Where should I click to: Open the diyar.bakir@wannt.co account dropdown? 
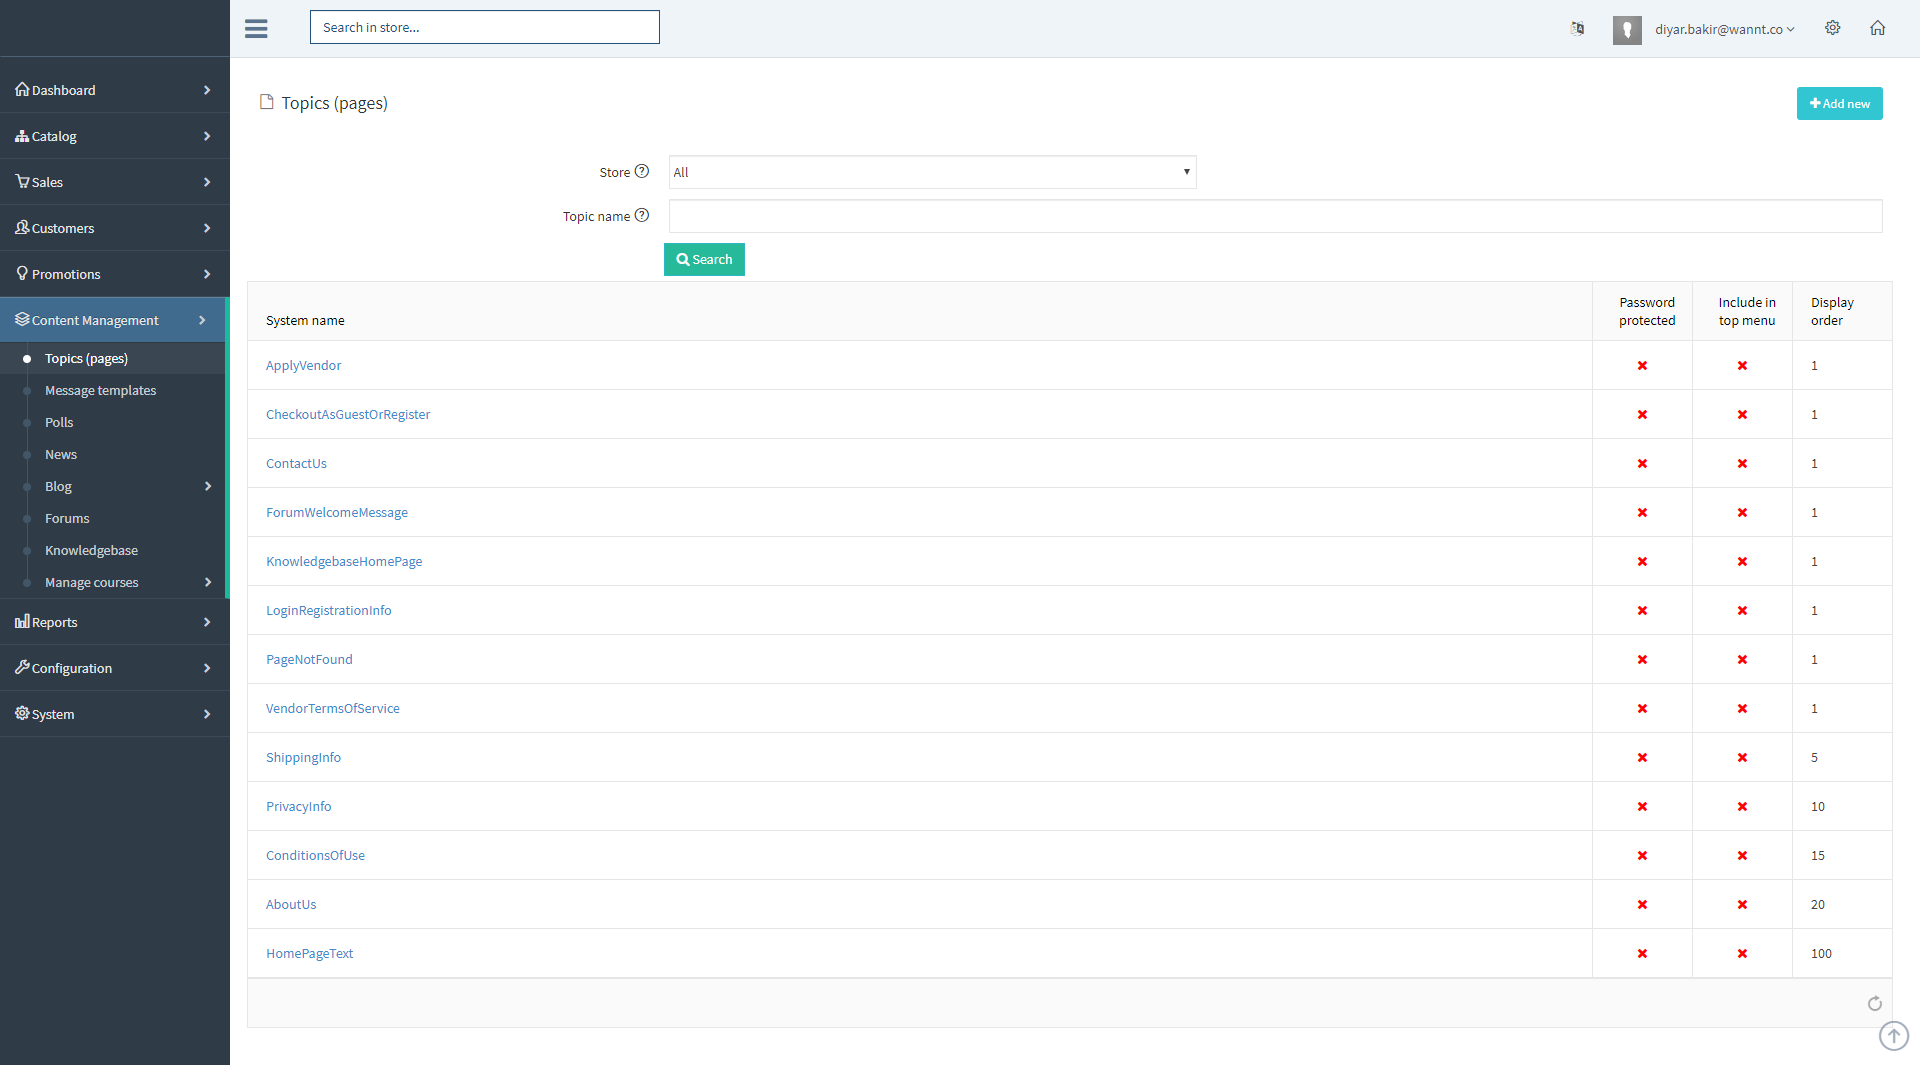click(x=1724, y=30)
